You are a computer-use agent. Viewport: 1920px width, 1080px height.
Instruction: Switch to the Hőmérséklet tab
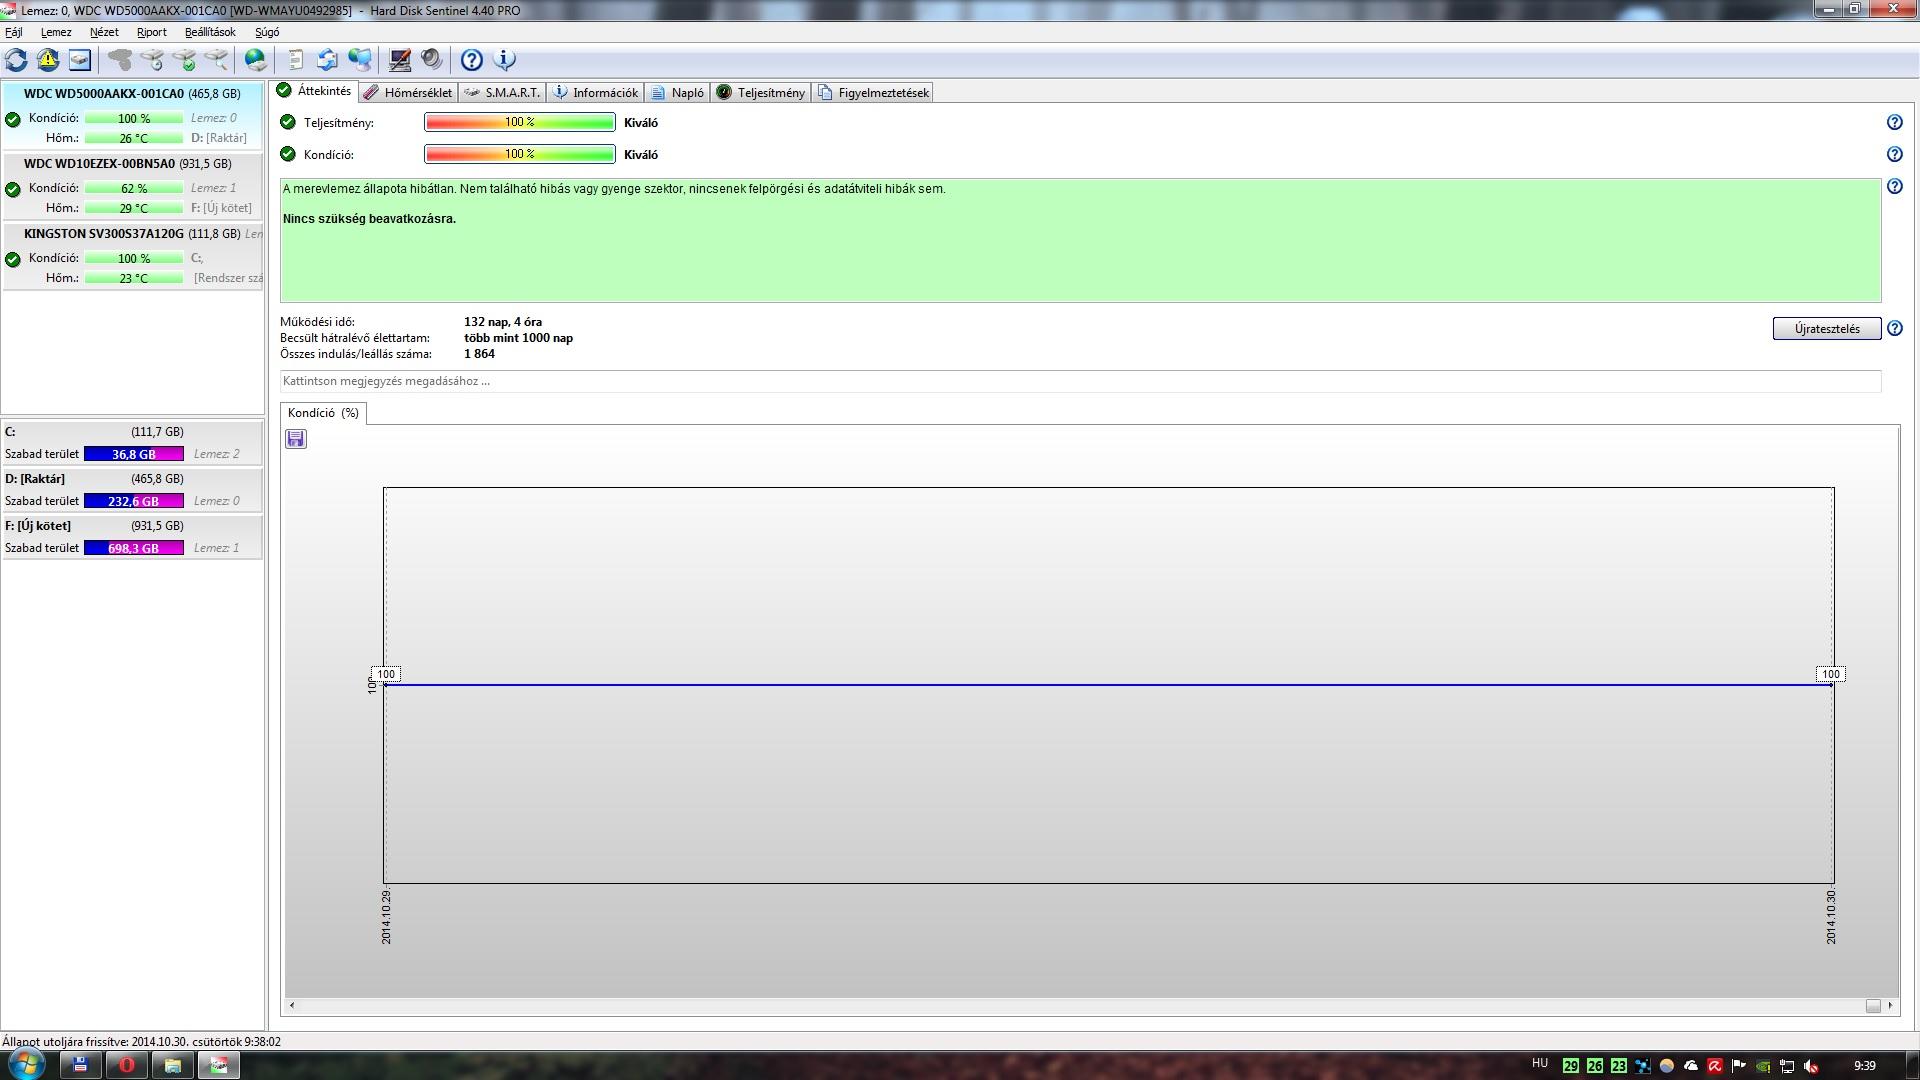click(408, 92)
